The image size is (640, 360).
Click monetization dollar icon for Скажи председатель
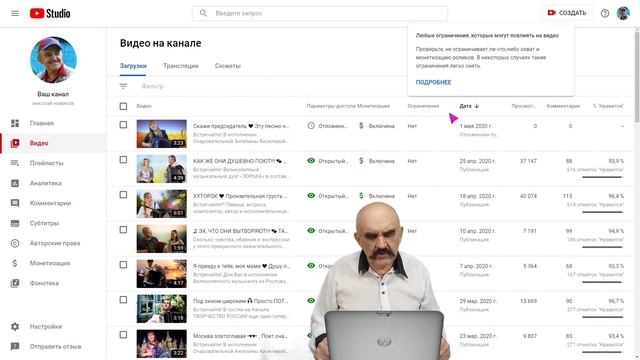point(361,126)
